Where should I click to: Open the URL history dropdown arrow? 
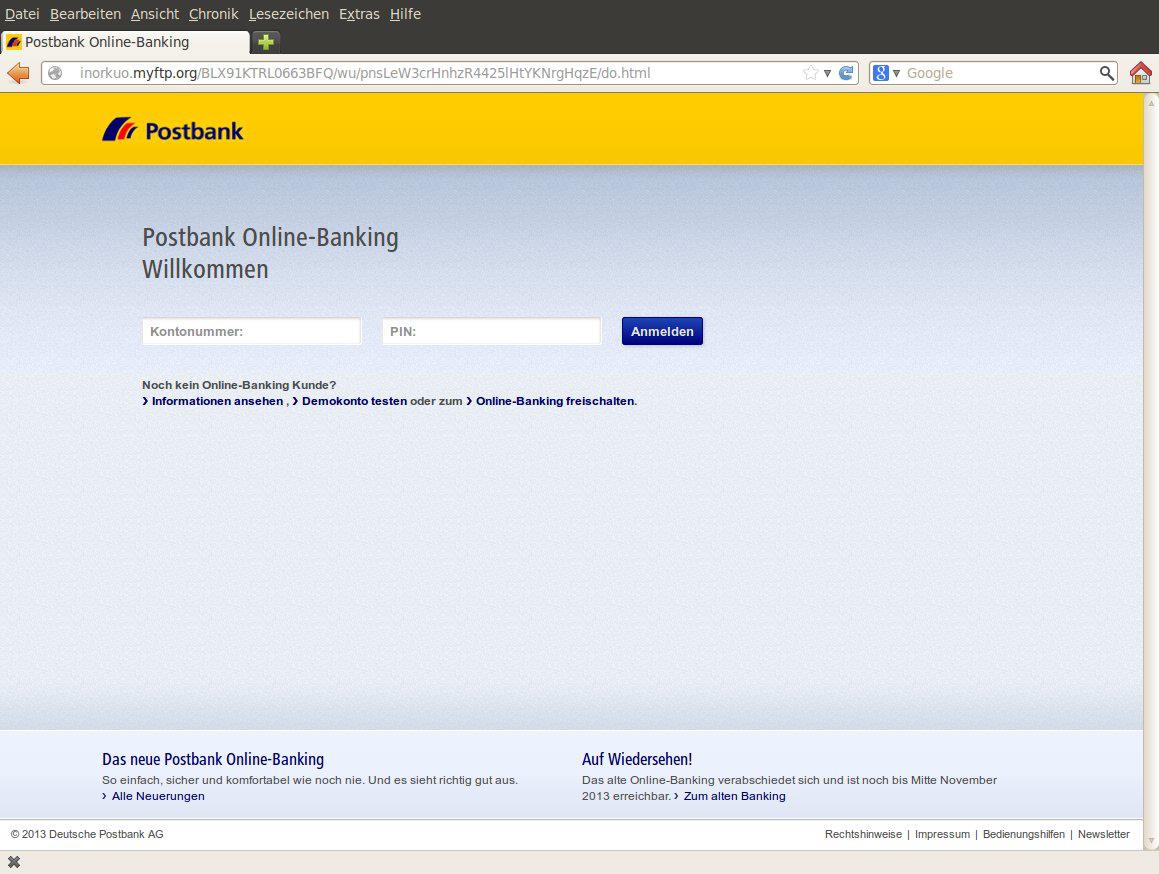(828, 73)
